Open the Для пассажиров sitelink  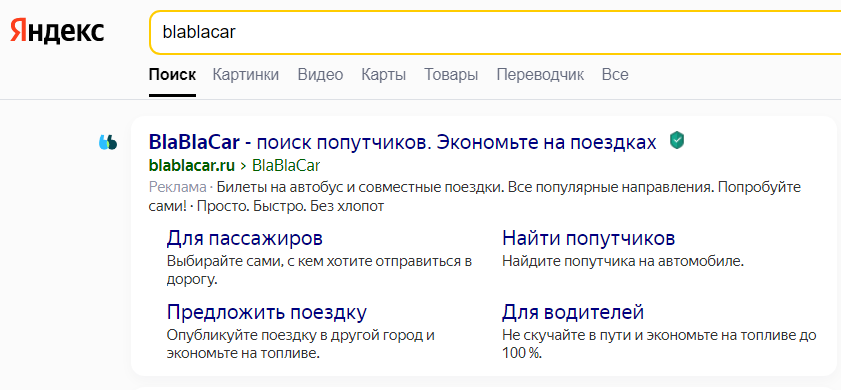coord(245,238)
